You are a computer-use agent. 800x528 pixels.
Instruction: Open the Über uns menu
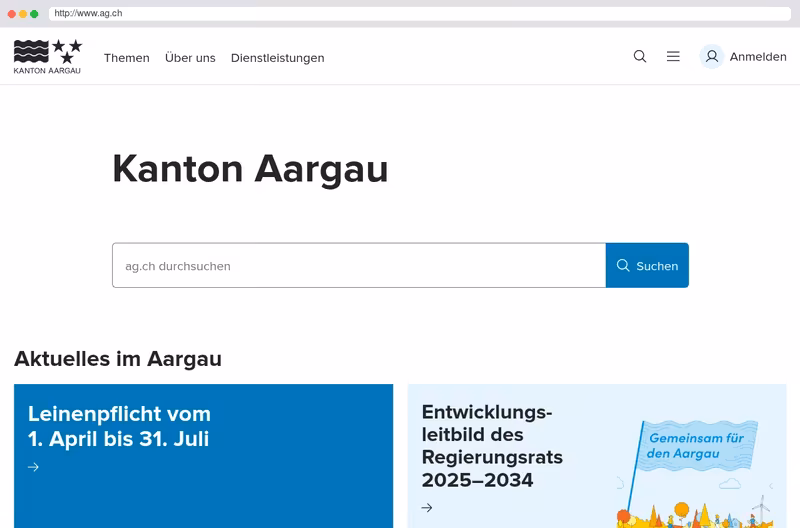pos(190,58)
